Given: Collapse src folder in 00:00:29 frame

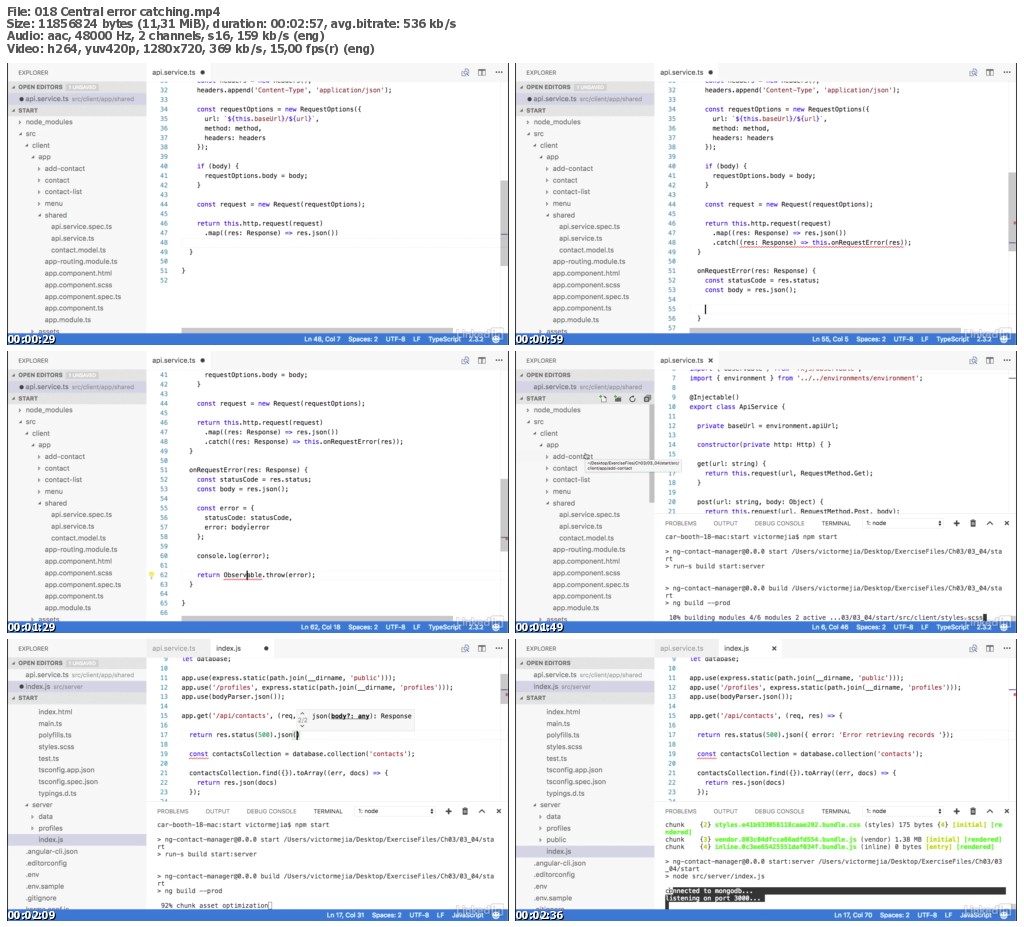Looking at the screenshot, I should point(20,134).
